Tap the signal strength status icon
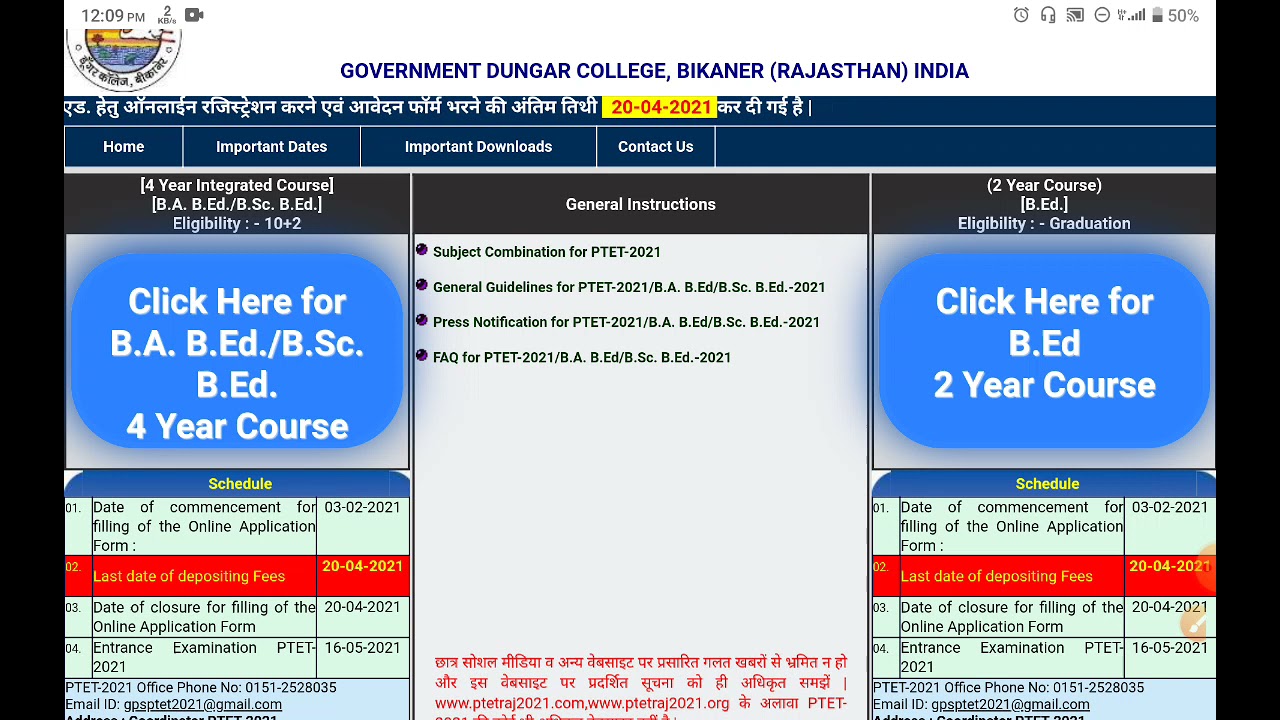The width and height of the screenshot is (1280, 720). [1130, 15]
